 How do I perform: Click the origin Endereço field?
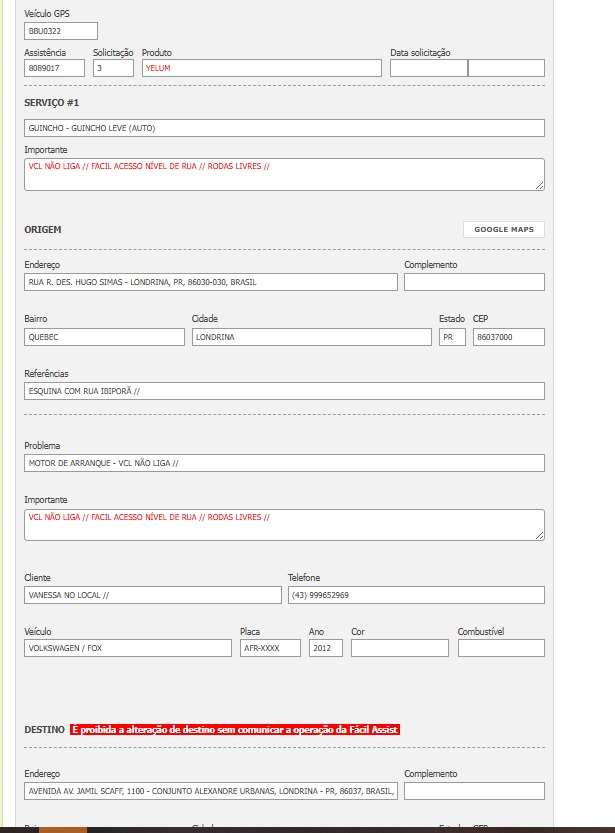[x=210, y=282]
